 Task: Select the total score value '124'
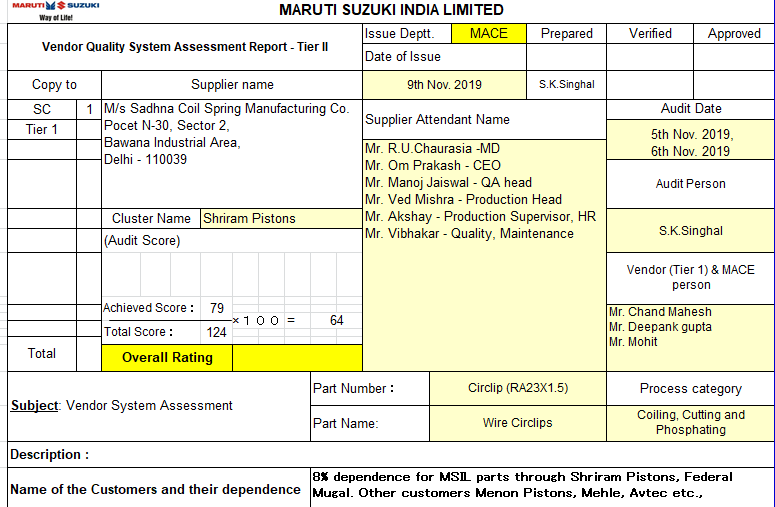point(216,332)
